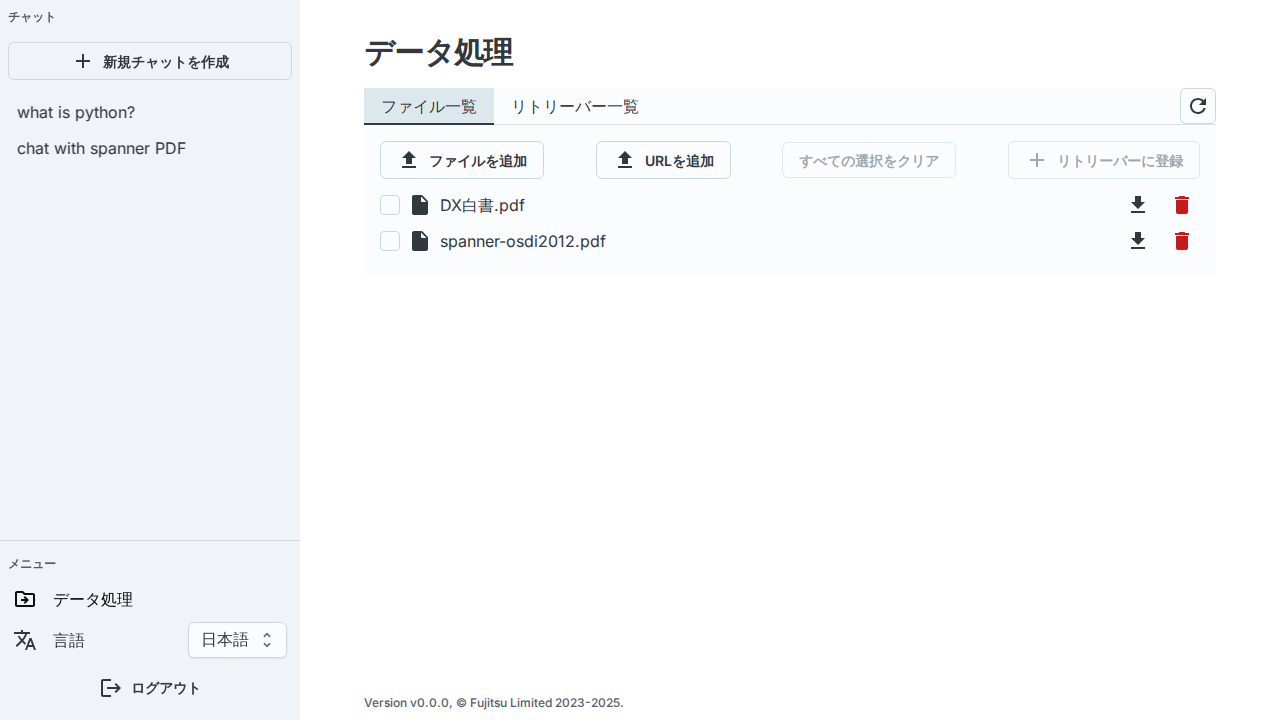Screen dimensions: 1280x720
Task: Open the 日本語 language dropdown
Action: pyautogui.click(x=237, y=640)
